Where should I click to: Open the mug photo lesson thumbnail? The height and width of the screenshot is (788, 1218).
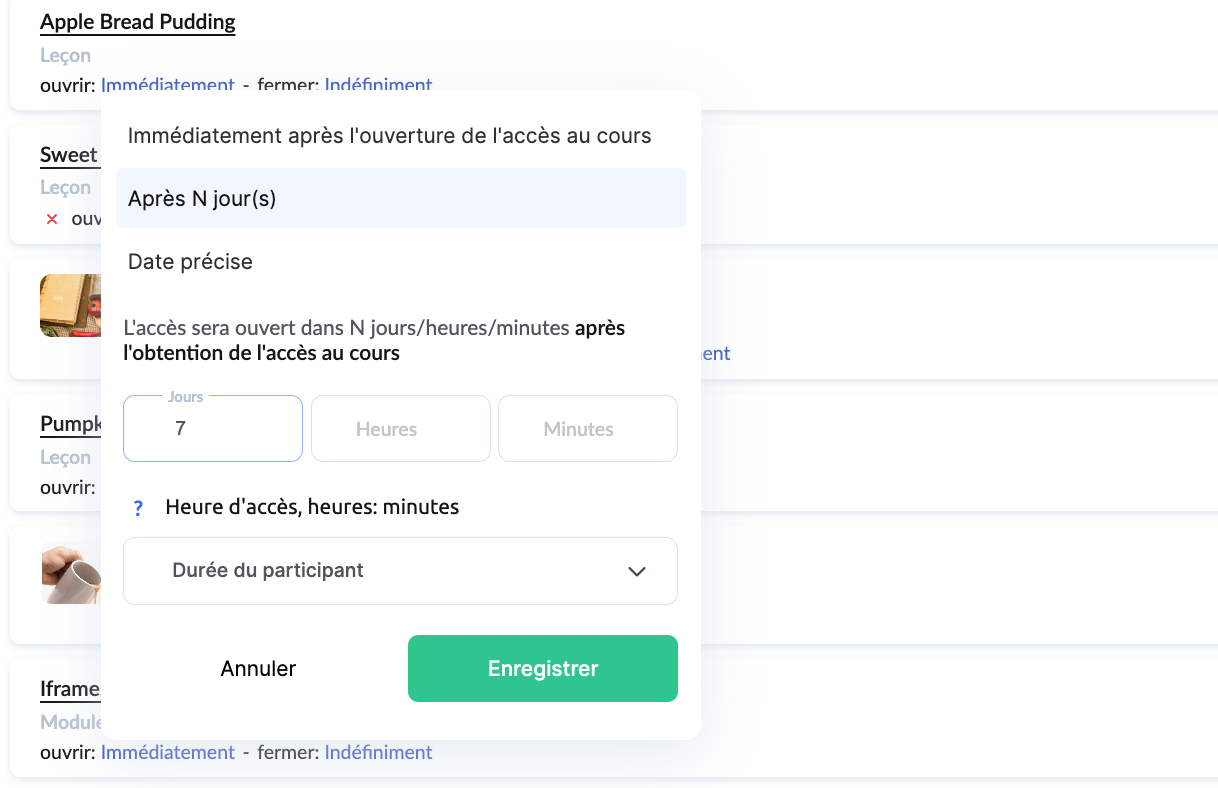[70, 573]
